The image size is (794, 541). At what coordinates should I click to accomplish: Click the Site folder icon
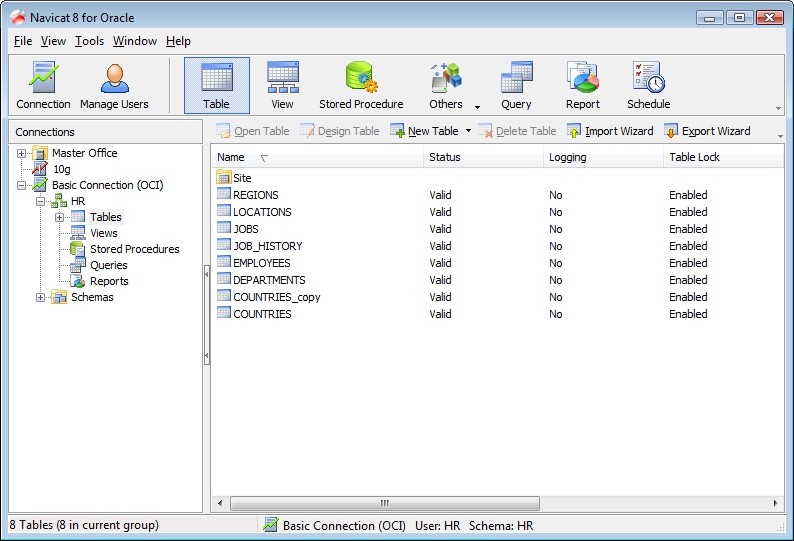click(x=224, y=178)
